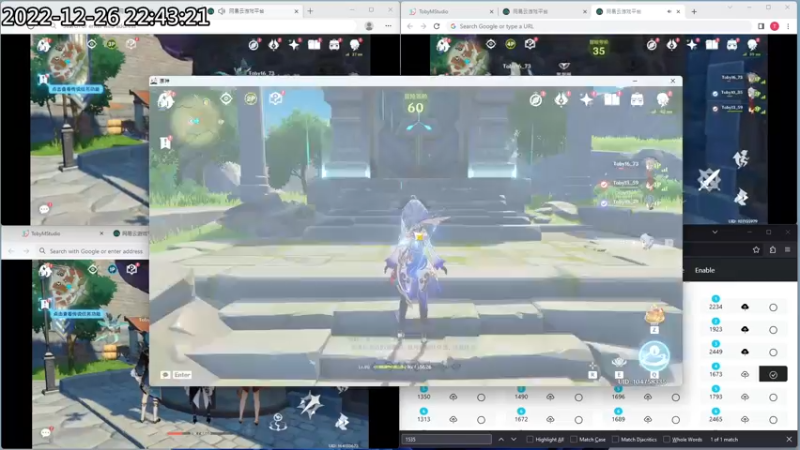
Task: Select the radio button for row 1923
Action: pos(773,330)
